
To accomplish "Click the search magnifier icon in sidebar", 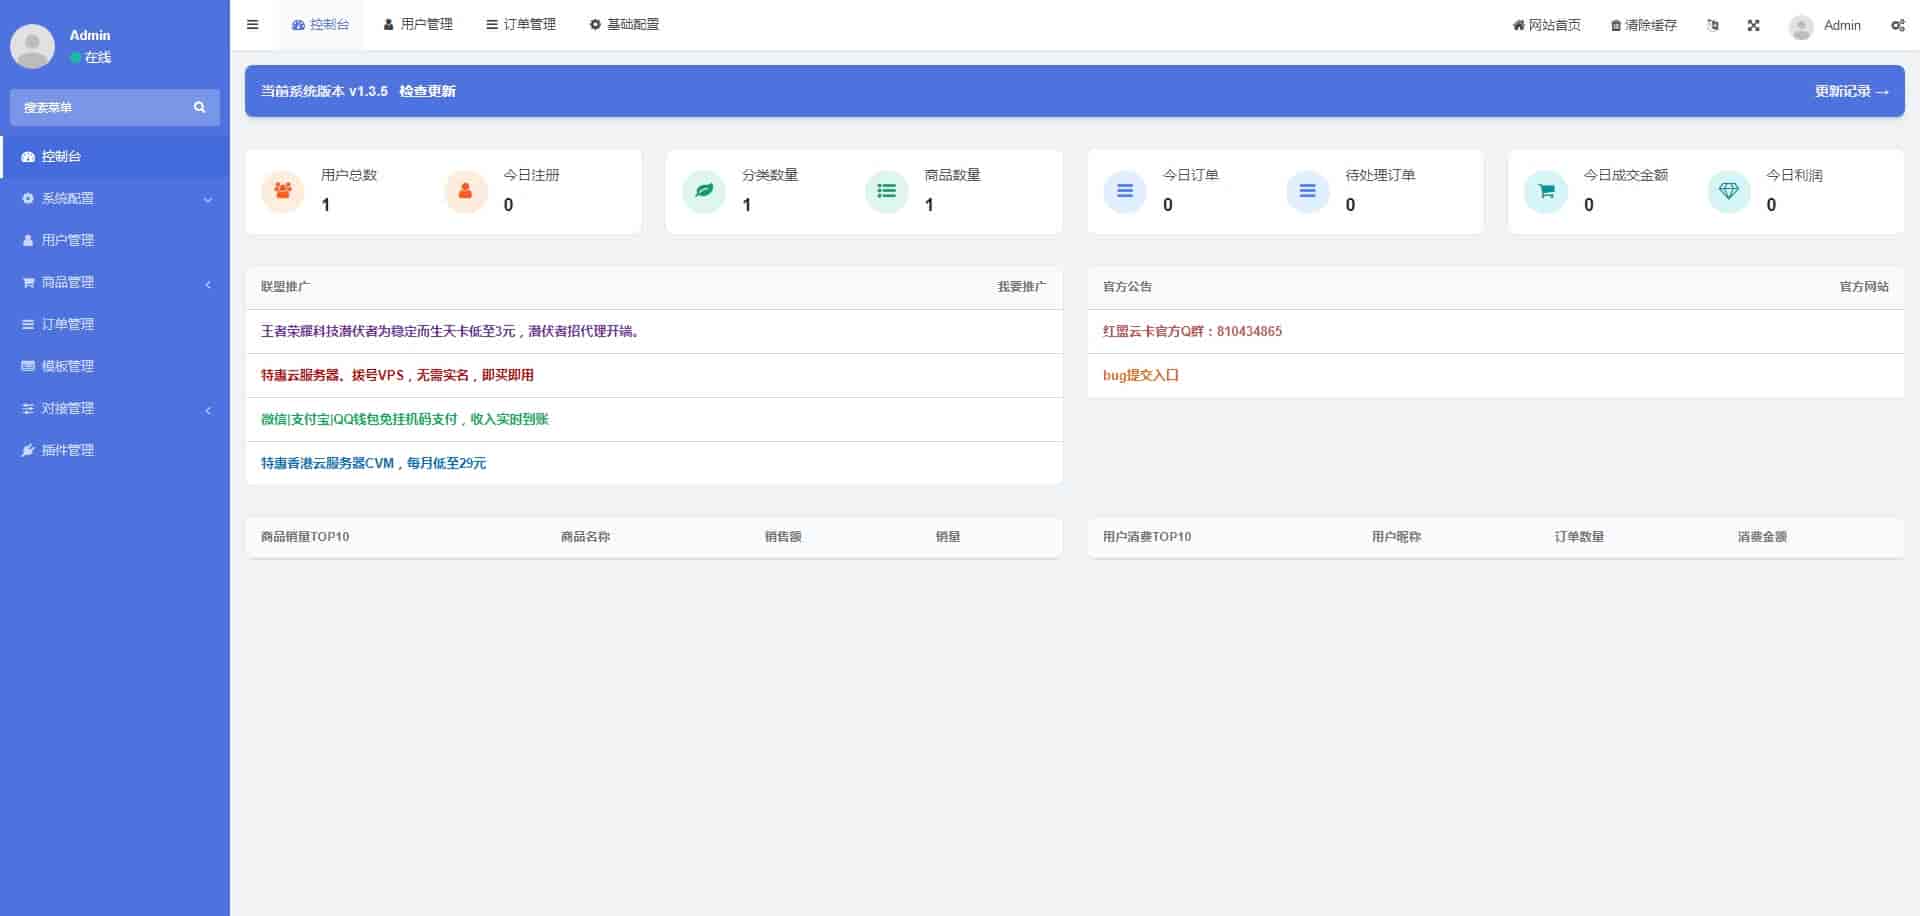I will 199,107.
